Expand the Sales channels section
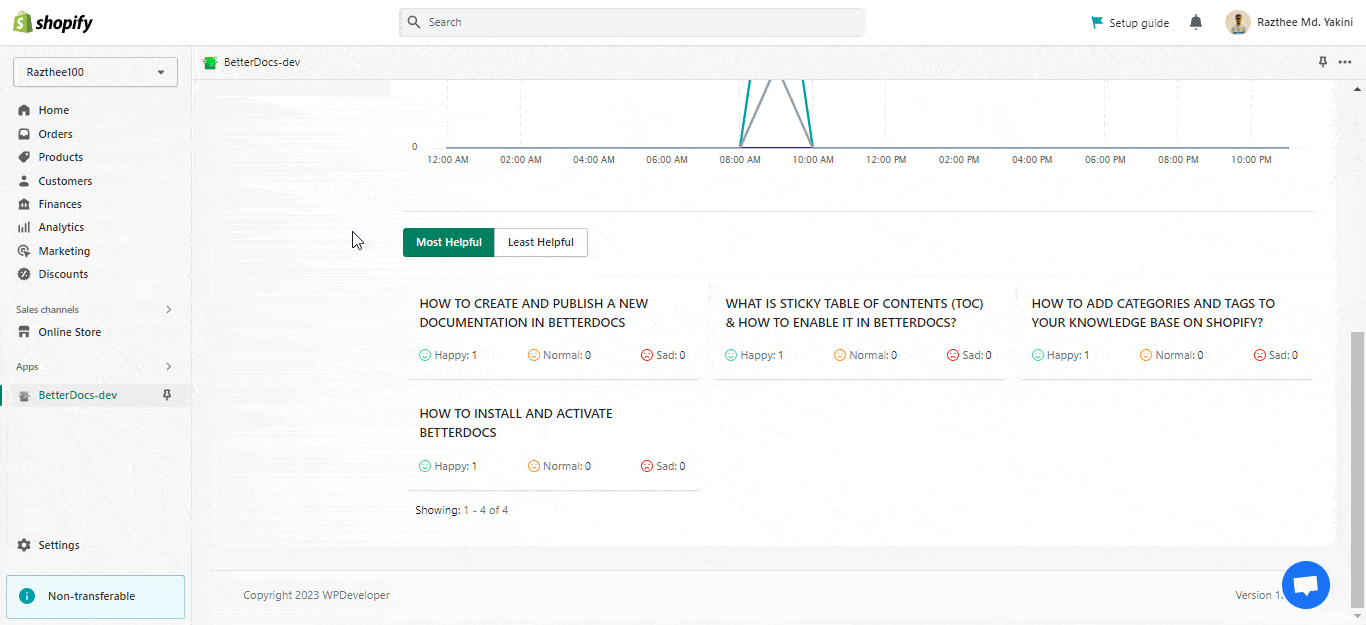 168,309
